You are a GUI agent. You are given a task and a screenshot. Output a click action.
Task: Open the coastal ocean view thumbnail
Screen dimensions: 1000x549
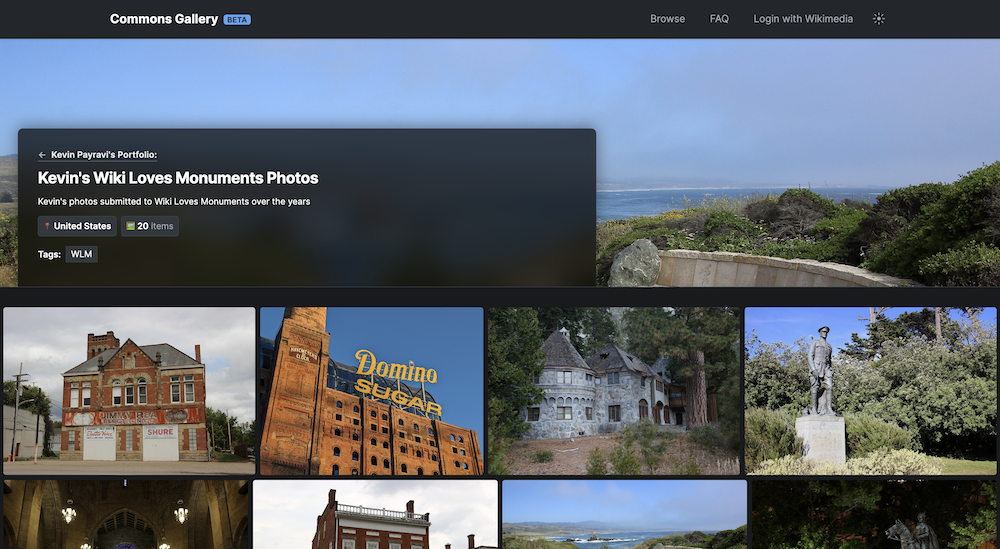(624, 515)
